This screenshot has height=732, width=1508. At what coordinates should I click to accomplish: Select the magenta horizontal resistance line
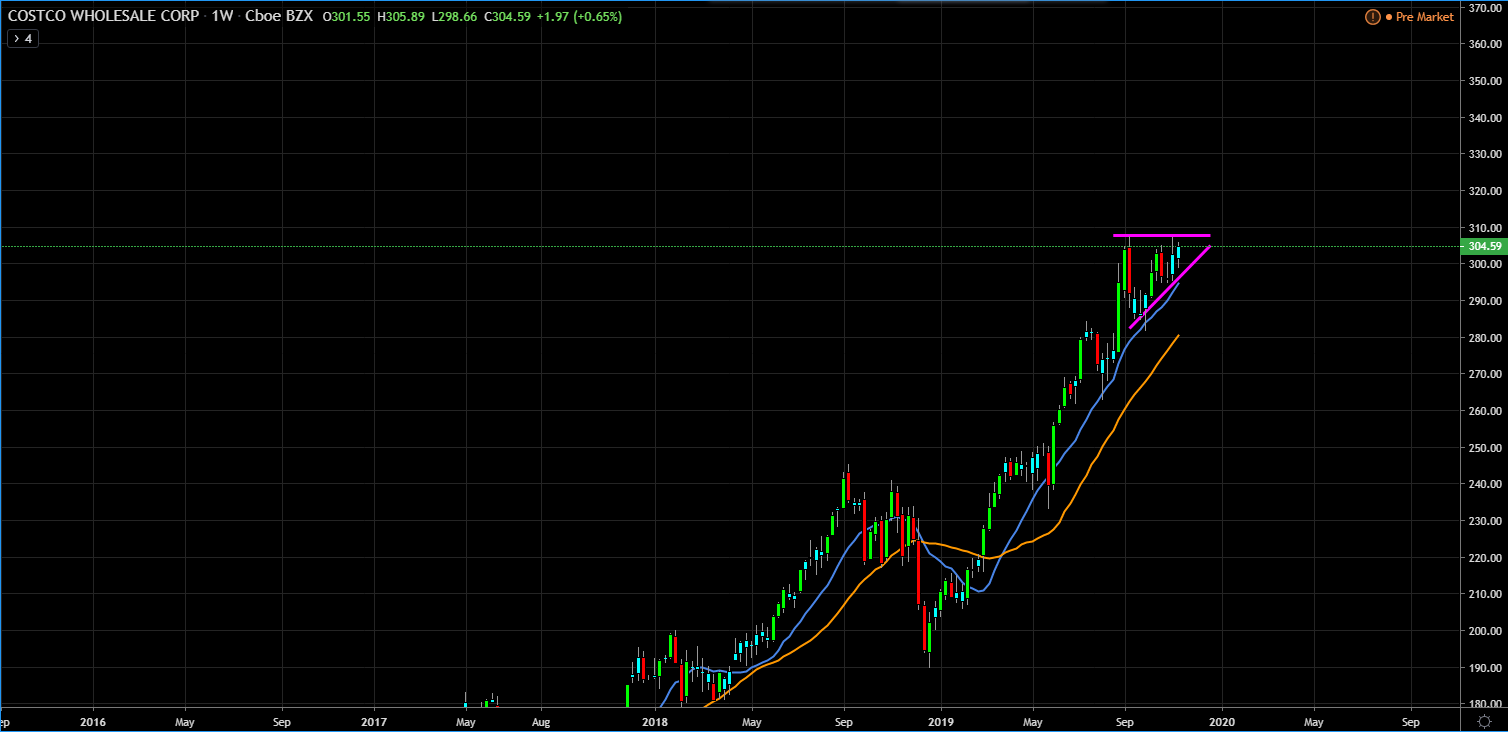(x=1161, y=235)
